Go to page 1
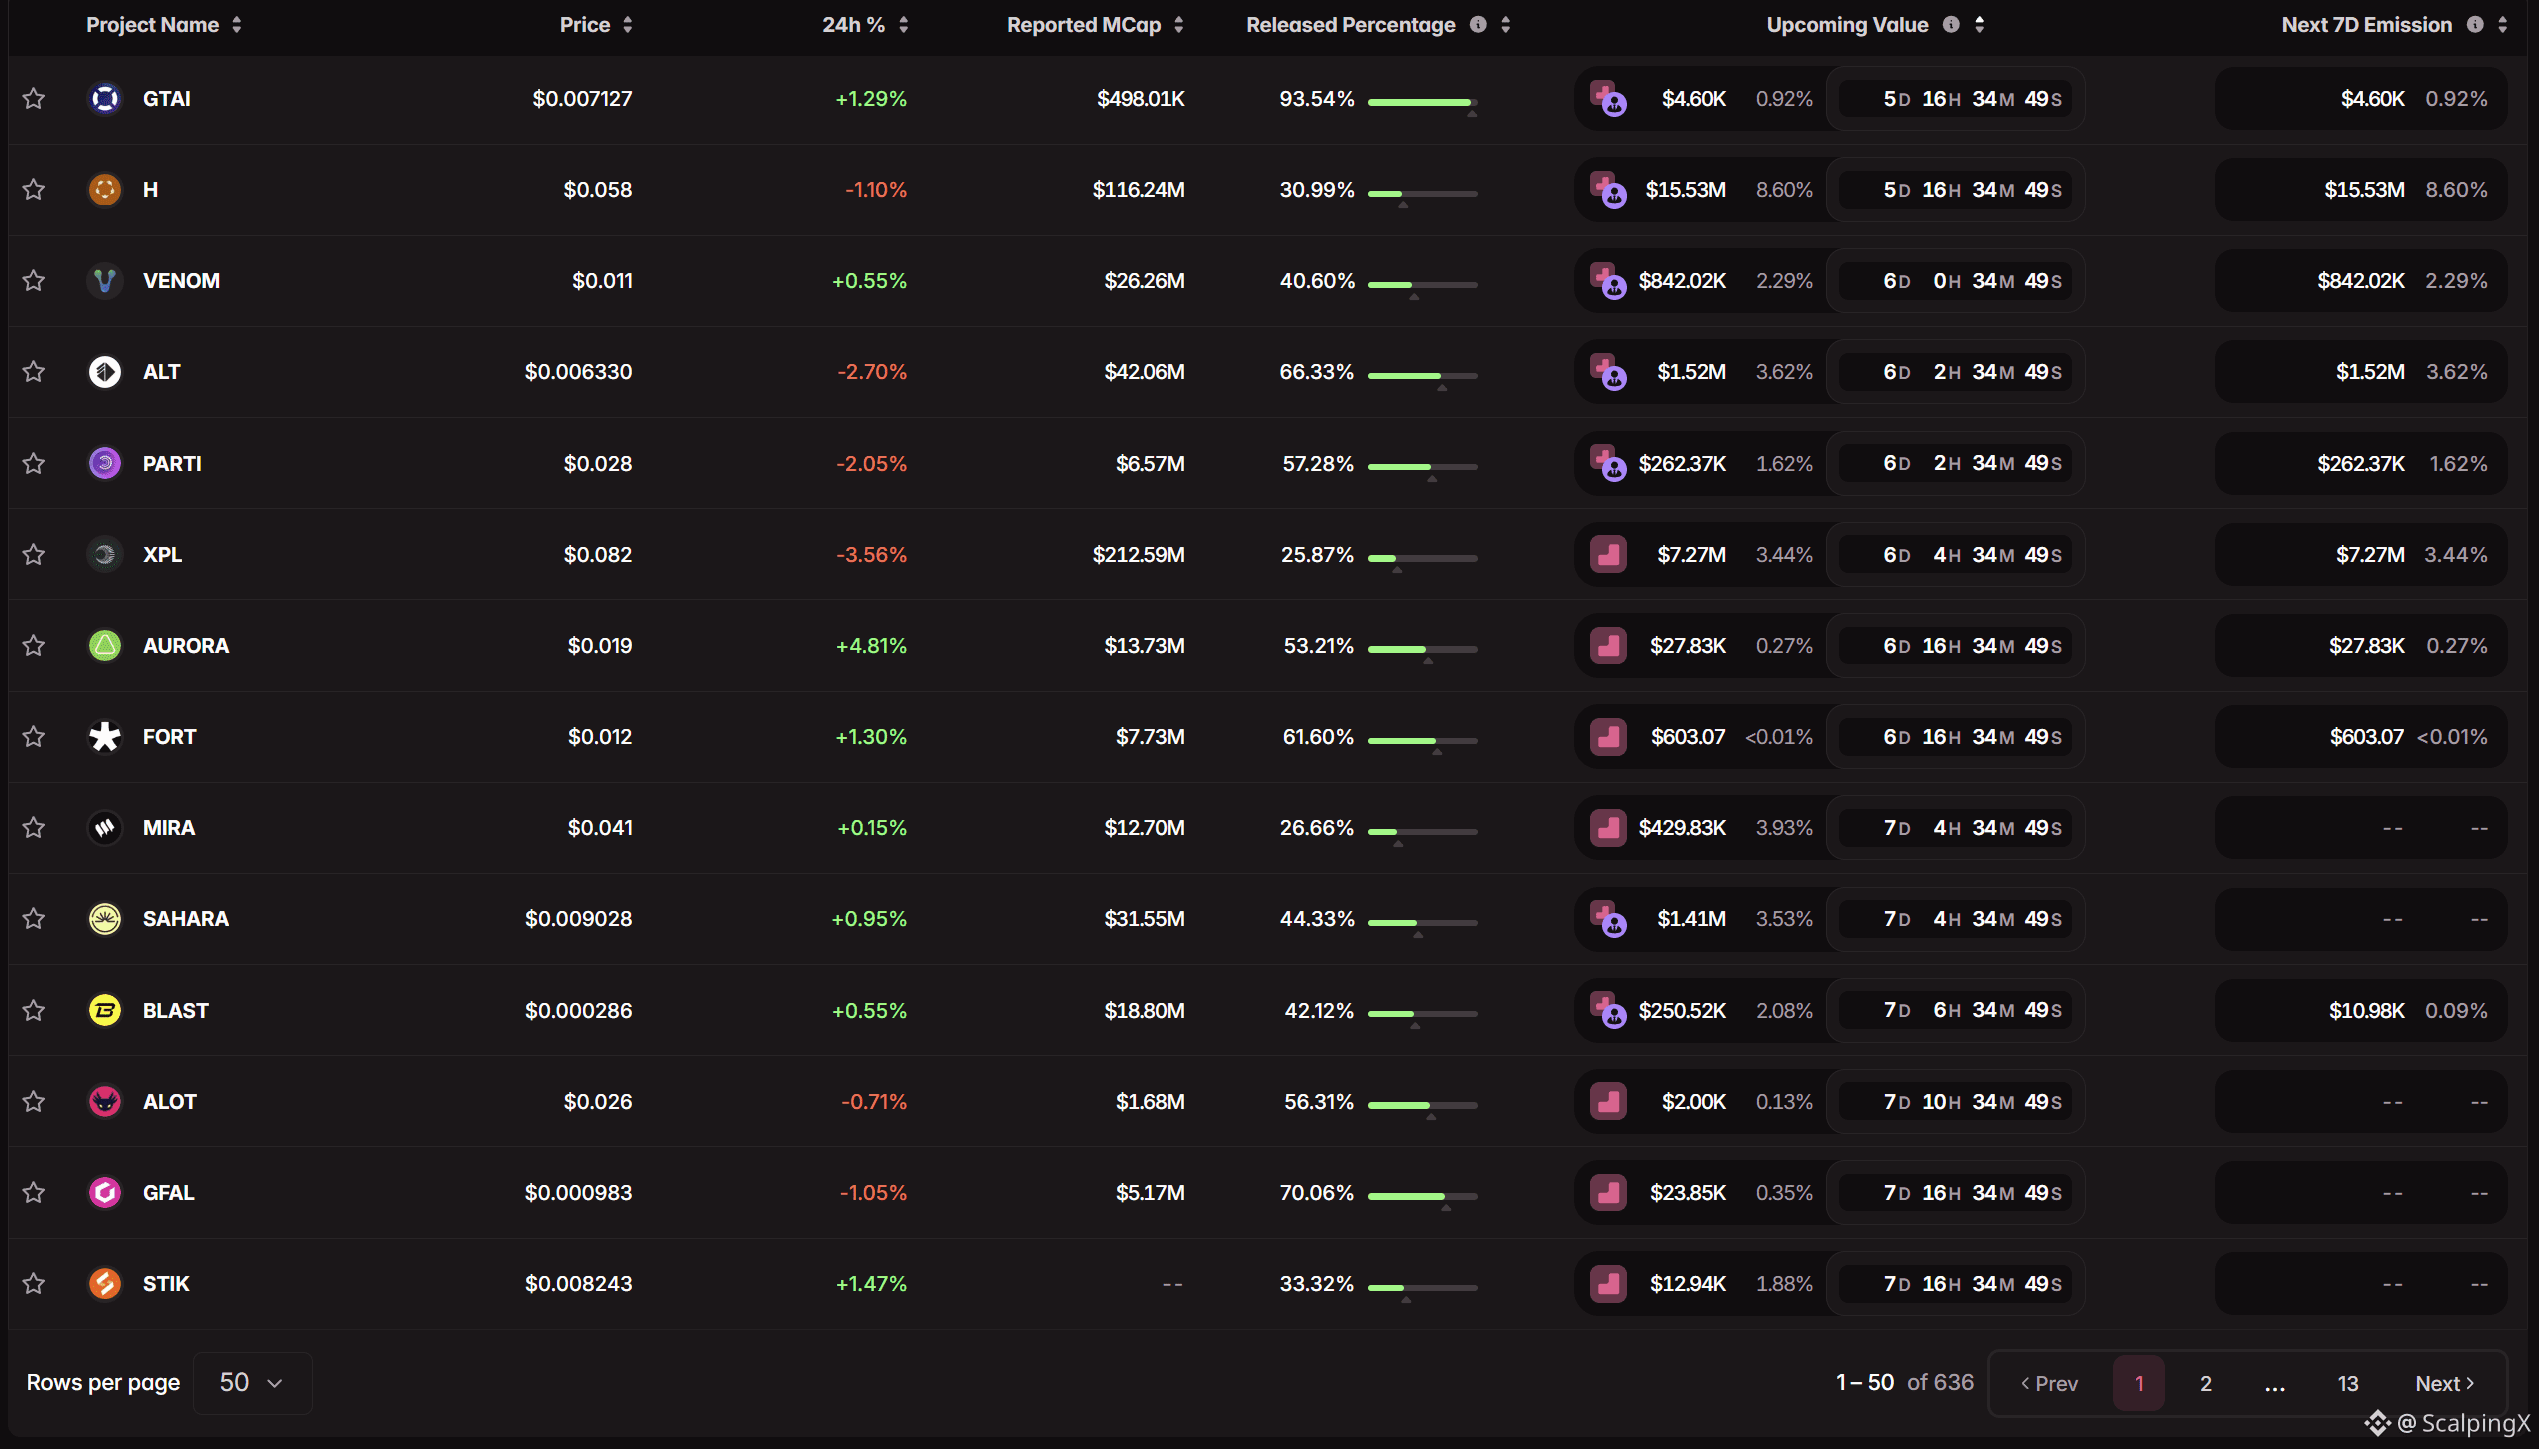This screenshot has width=2539, height=1449. (x=2139, y=1383)
